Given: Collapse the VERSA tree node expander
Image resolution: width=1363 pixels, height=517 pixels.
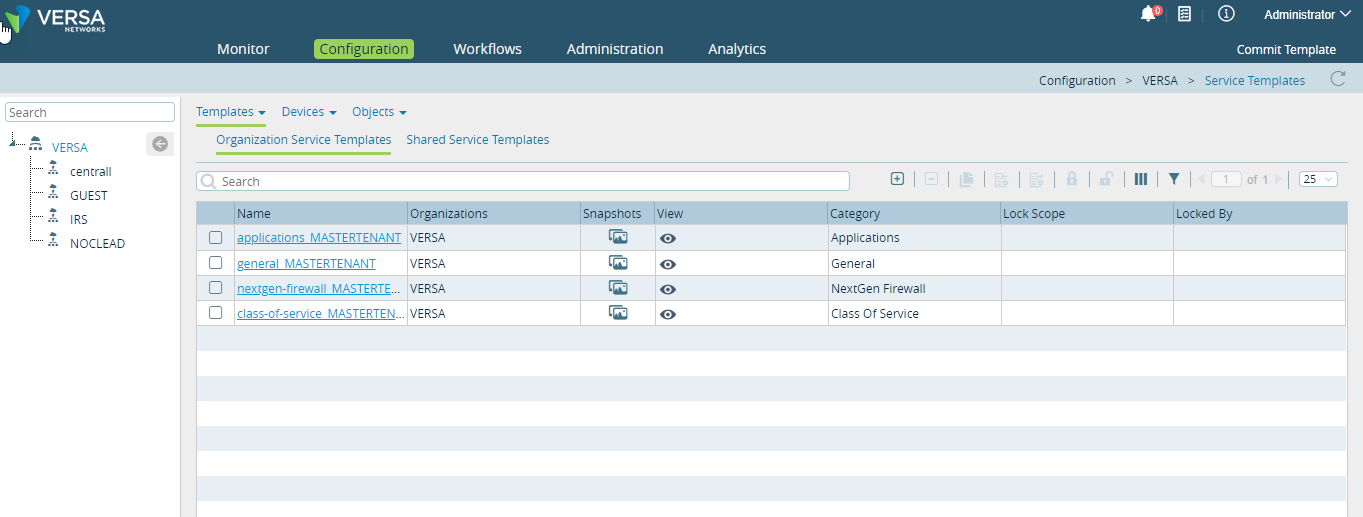Looking at the screenshot, I should [14, 142].
